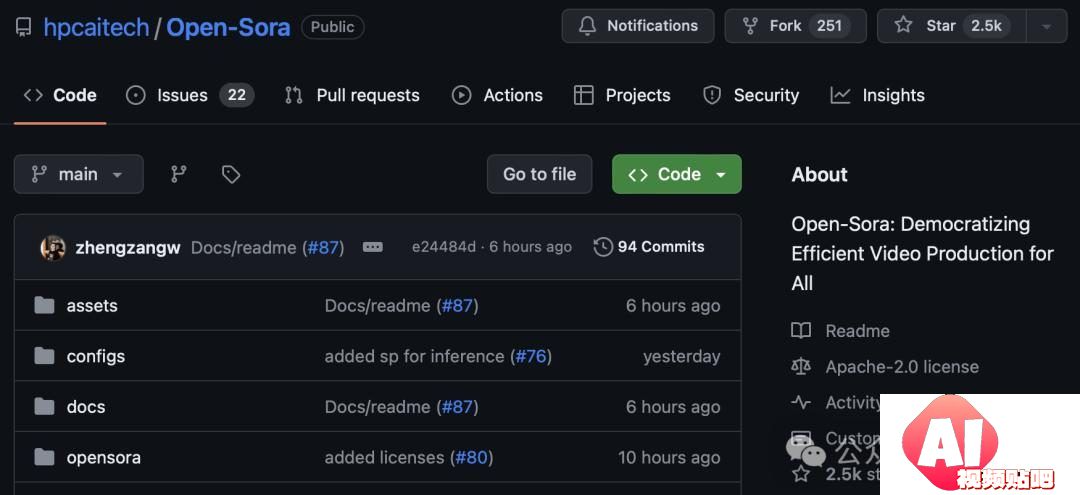Click the Fork count 251
1080x495 pixels.
829,26
